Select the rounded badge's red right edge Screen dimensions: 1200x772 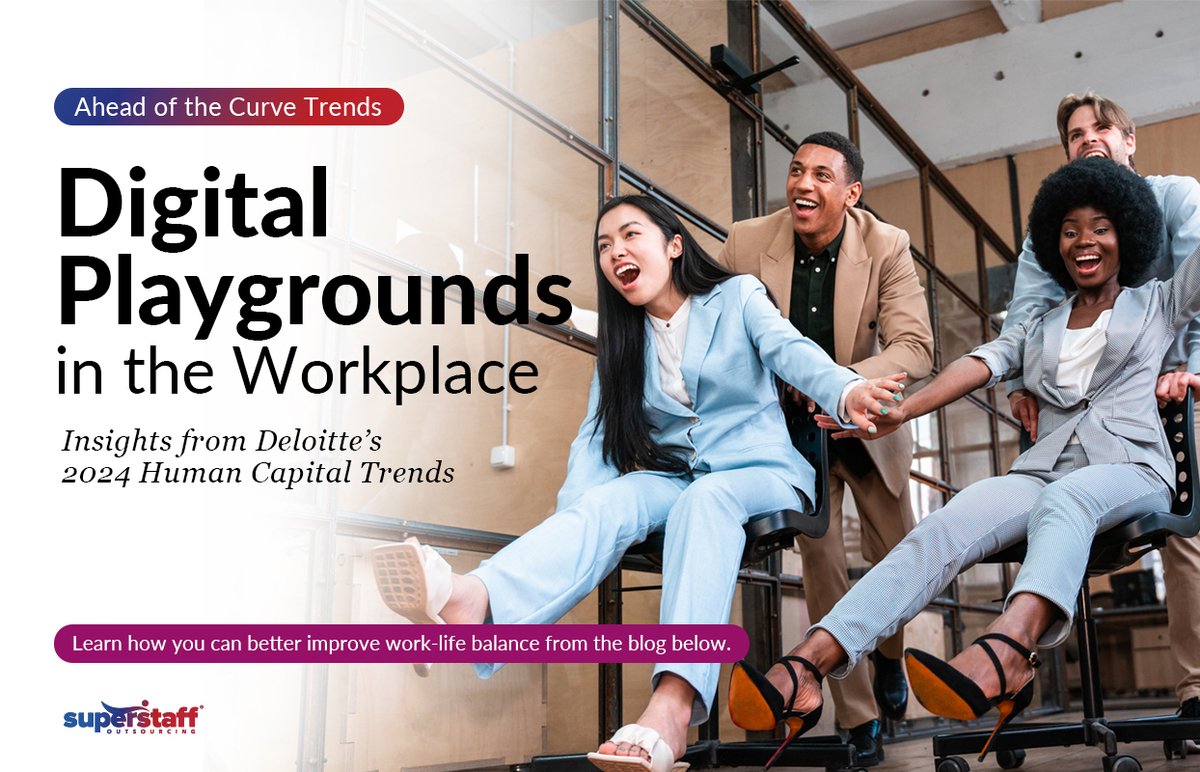(x=396, y=107)
